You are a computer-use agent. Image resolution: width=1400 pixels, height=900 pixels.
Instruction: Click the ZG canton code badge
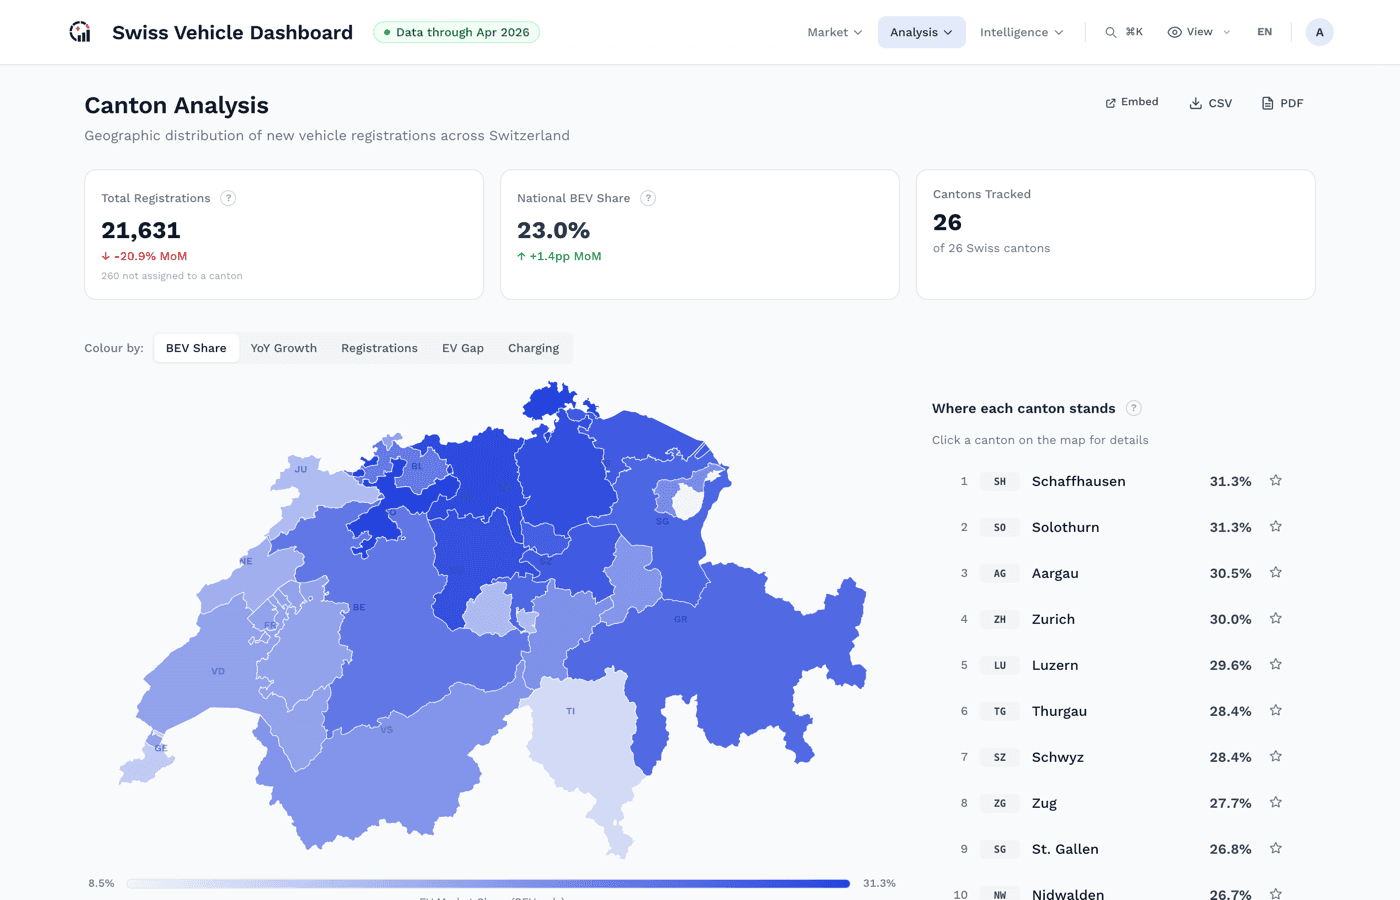1000,803
